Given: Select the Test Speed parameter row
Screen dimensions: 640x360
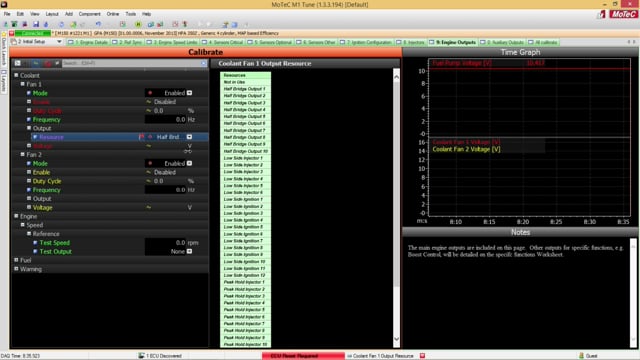Looking at the screenshot, I should tap(110, 242).
